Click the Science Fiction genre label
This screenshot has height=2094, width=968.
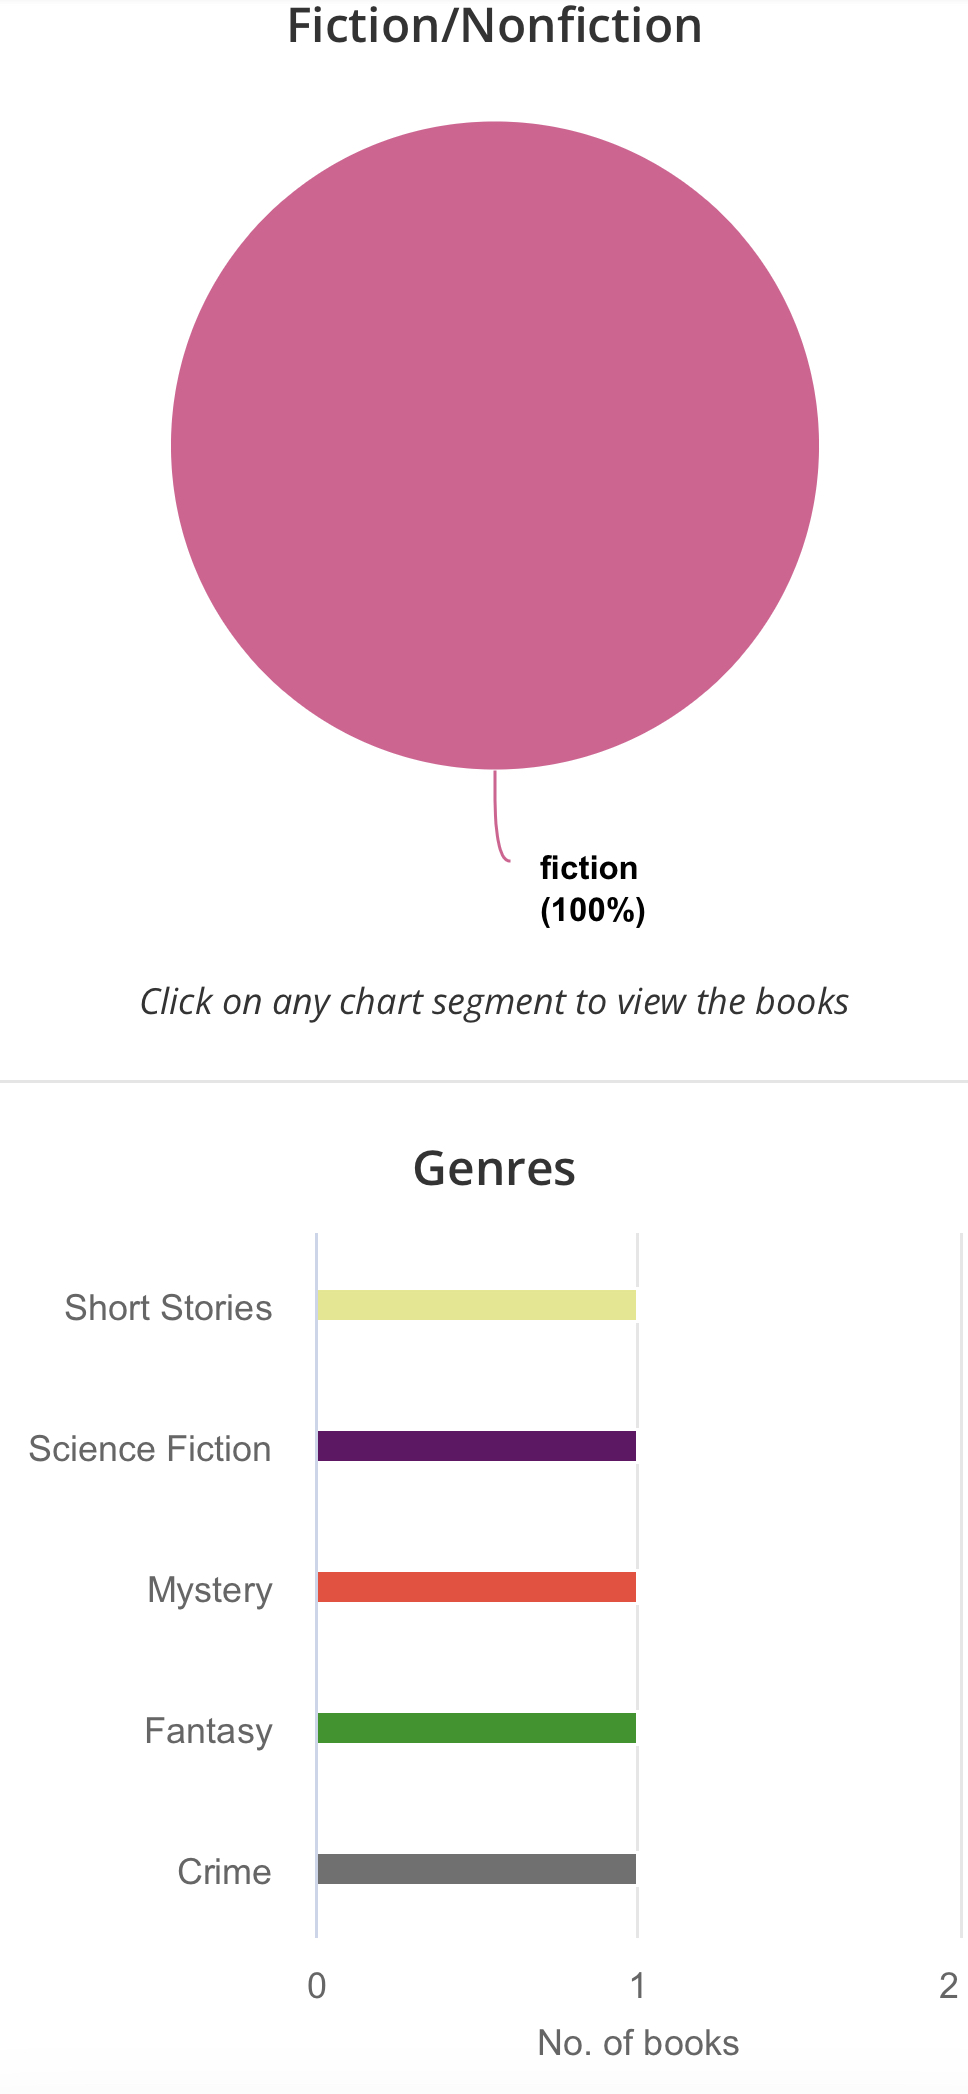pos(150,1449)
